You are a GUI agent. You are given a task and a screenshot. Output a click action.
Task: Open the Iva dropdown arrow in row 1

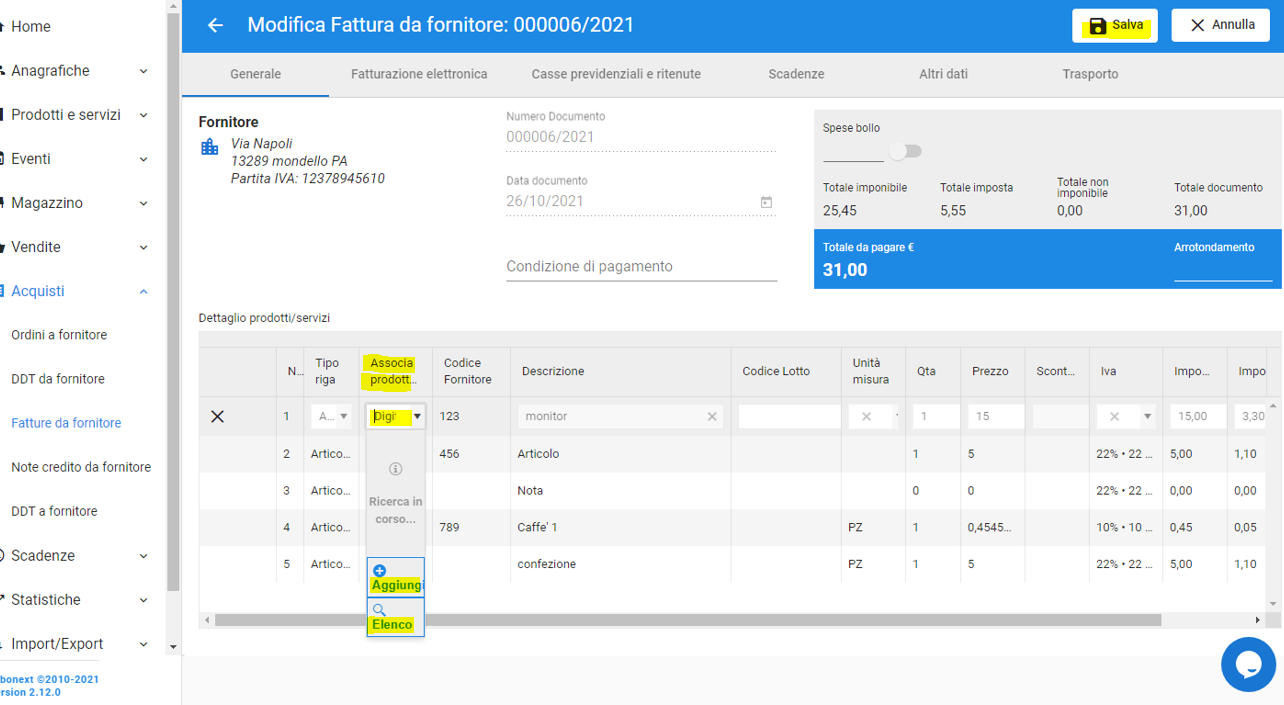tap(1148, 416)
